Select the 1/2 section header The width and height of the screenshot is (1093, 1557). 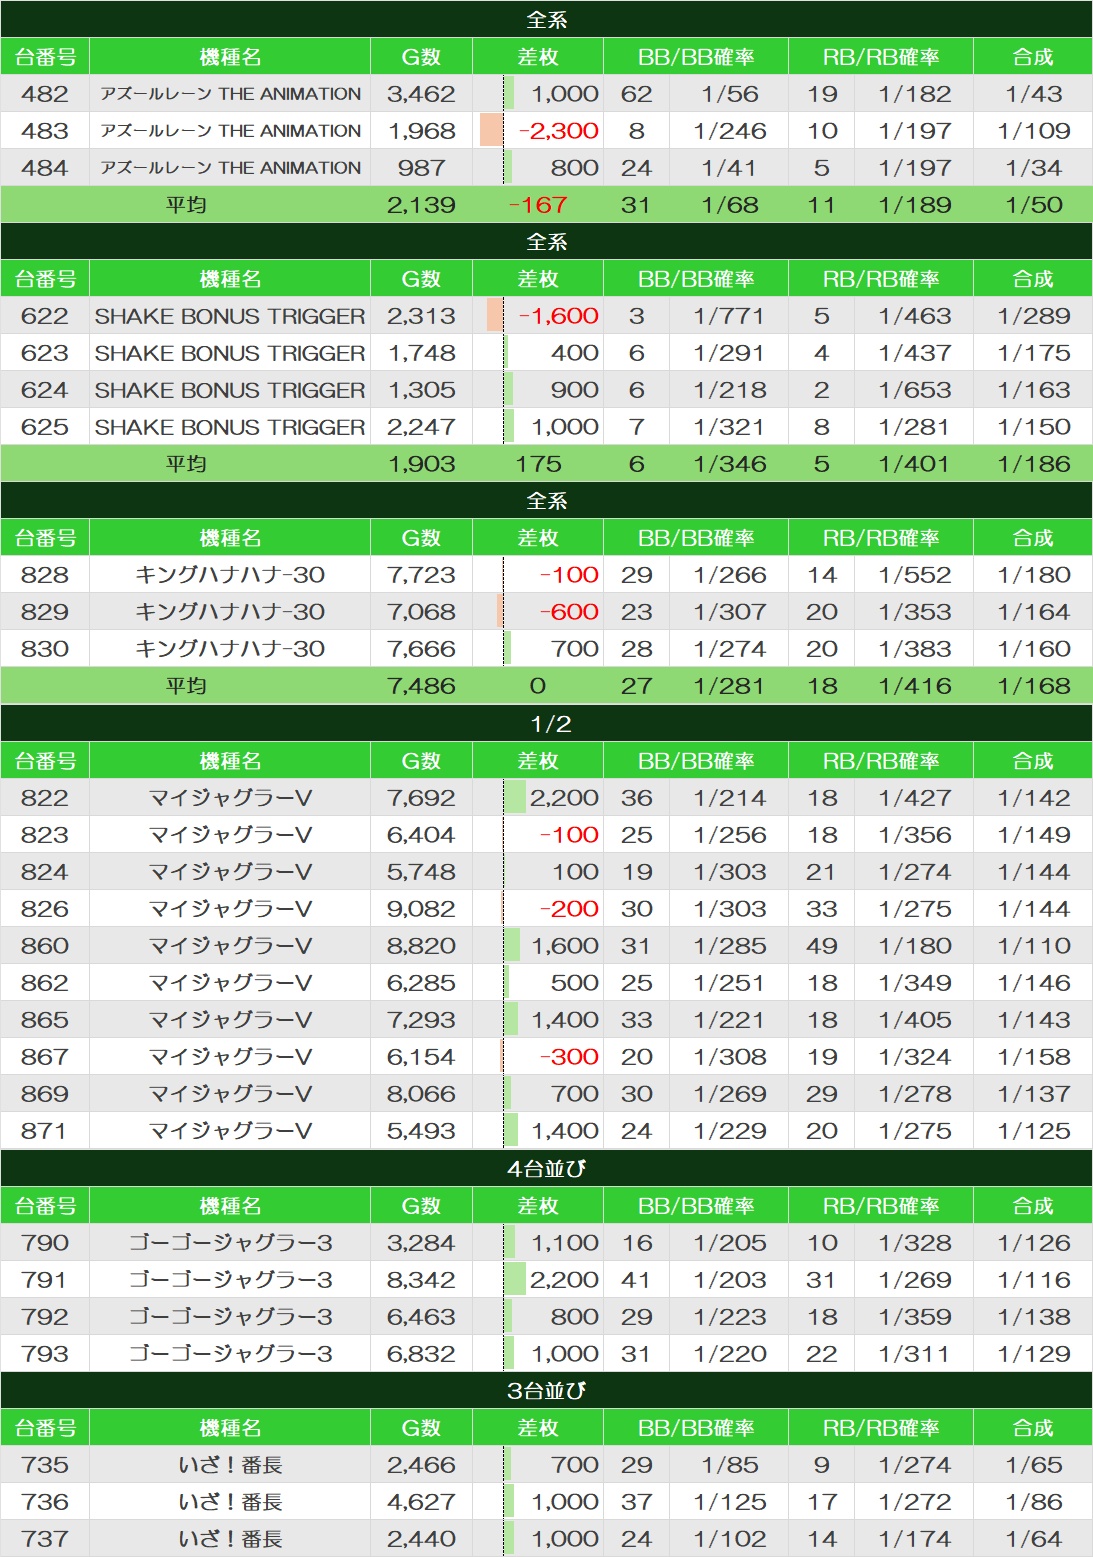(546, 723)
